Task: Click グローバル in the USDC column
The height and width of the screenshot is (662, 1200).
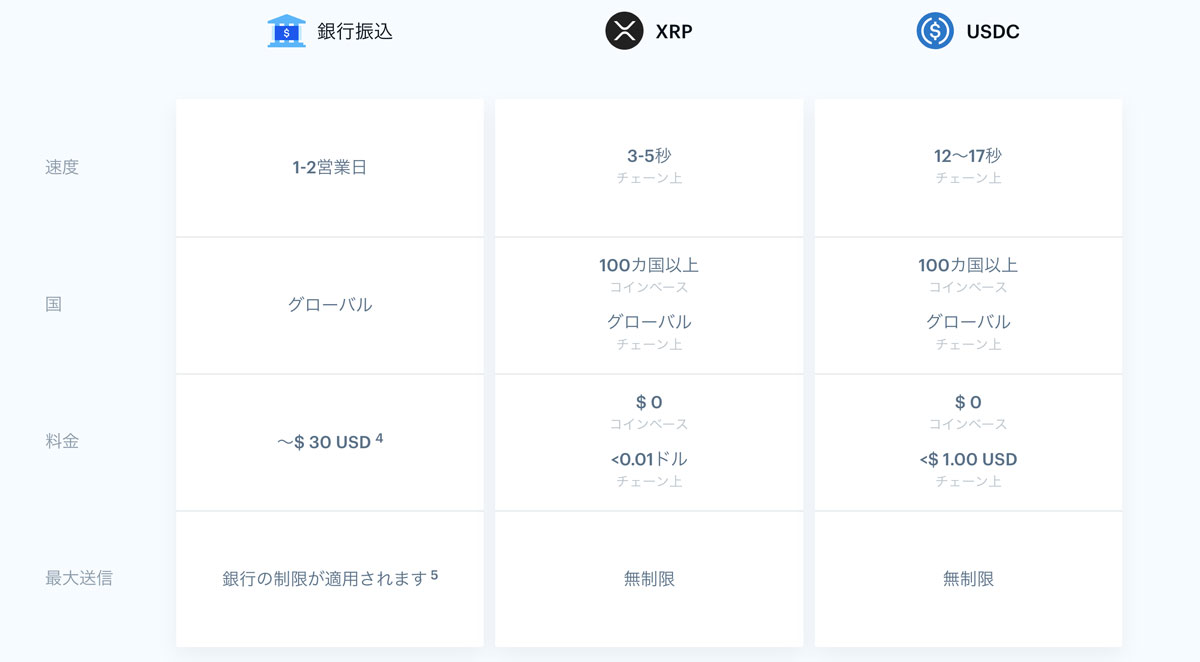Action: [x=968, y=322]
